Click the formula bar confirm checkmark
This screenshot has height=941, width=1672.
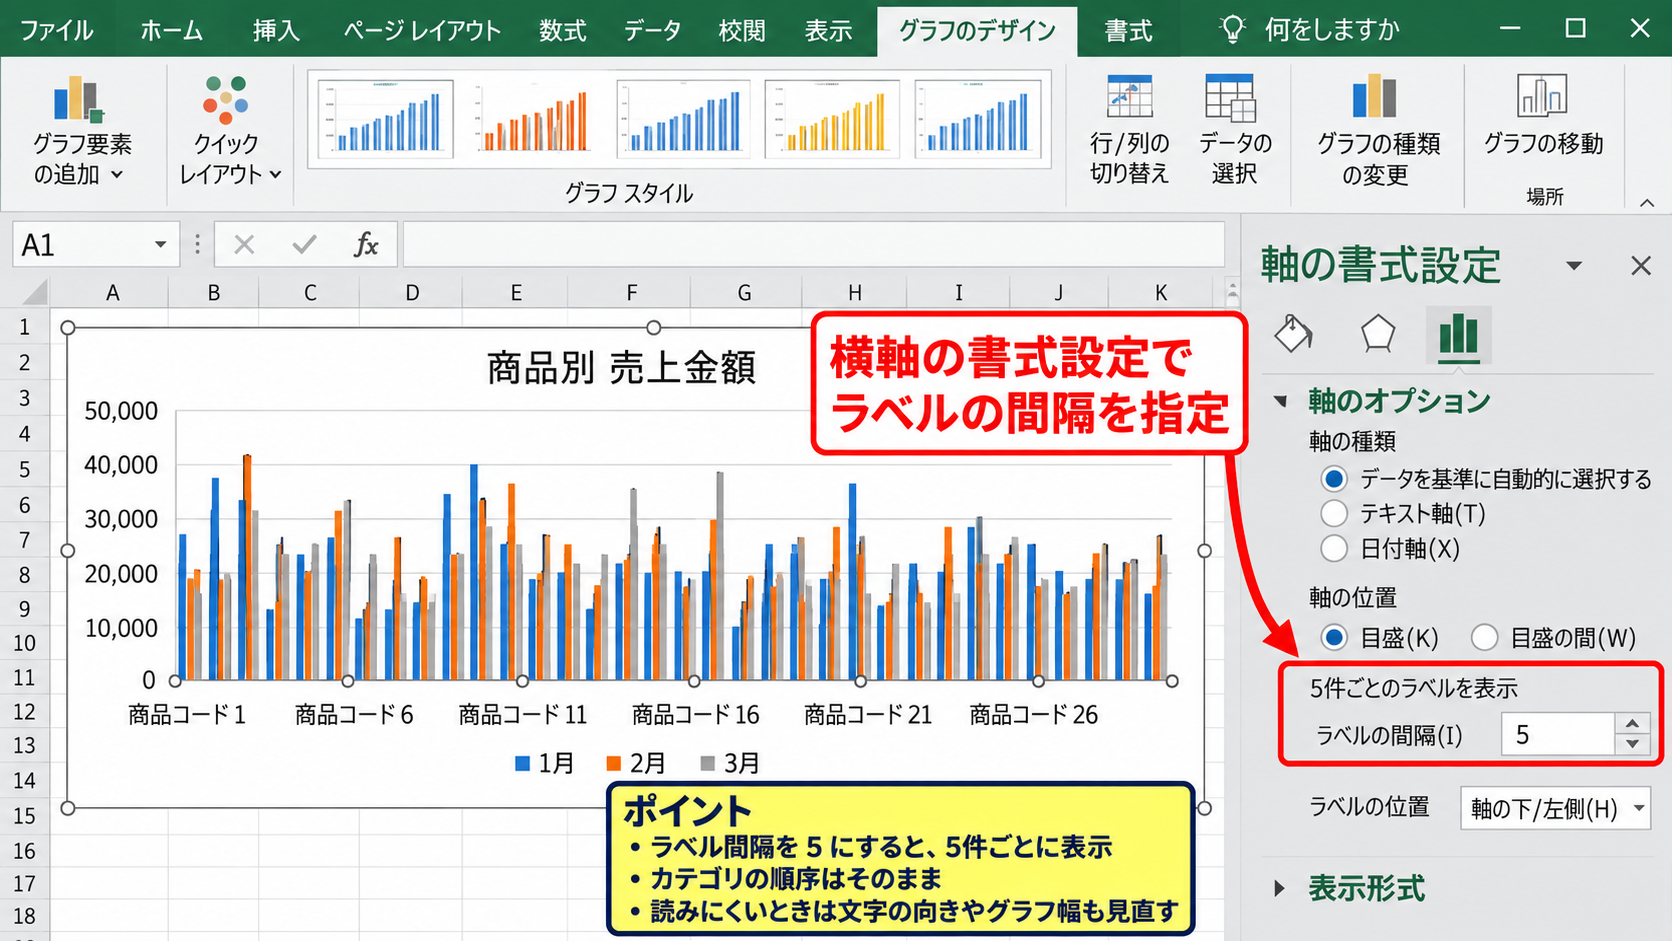[305, 245]
